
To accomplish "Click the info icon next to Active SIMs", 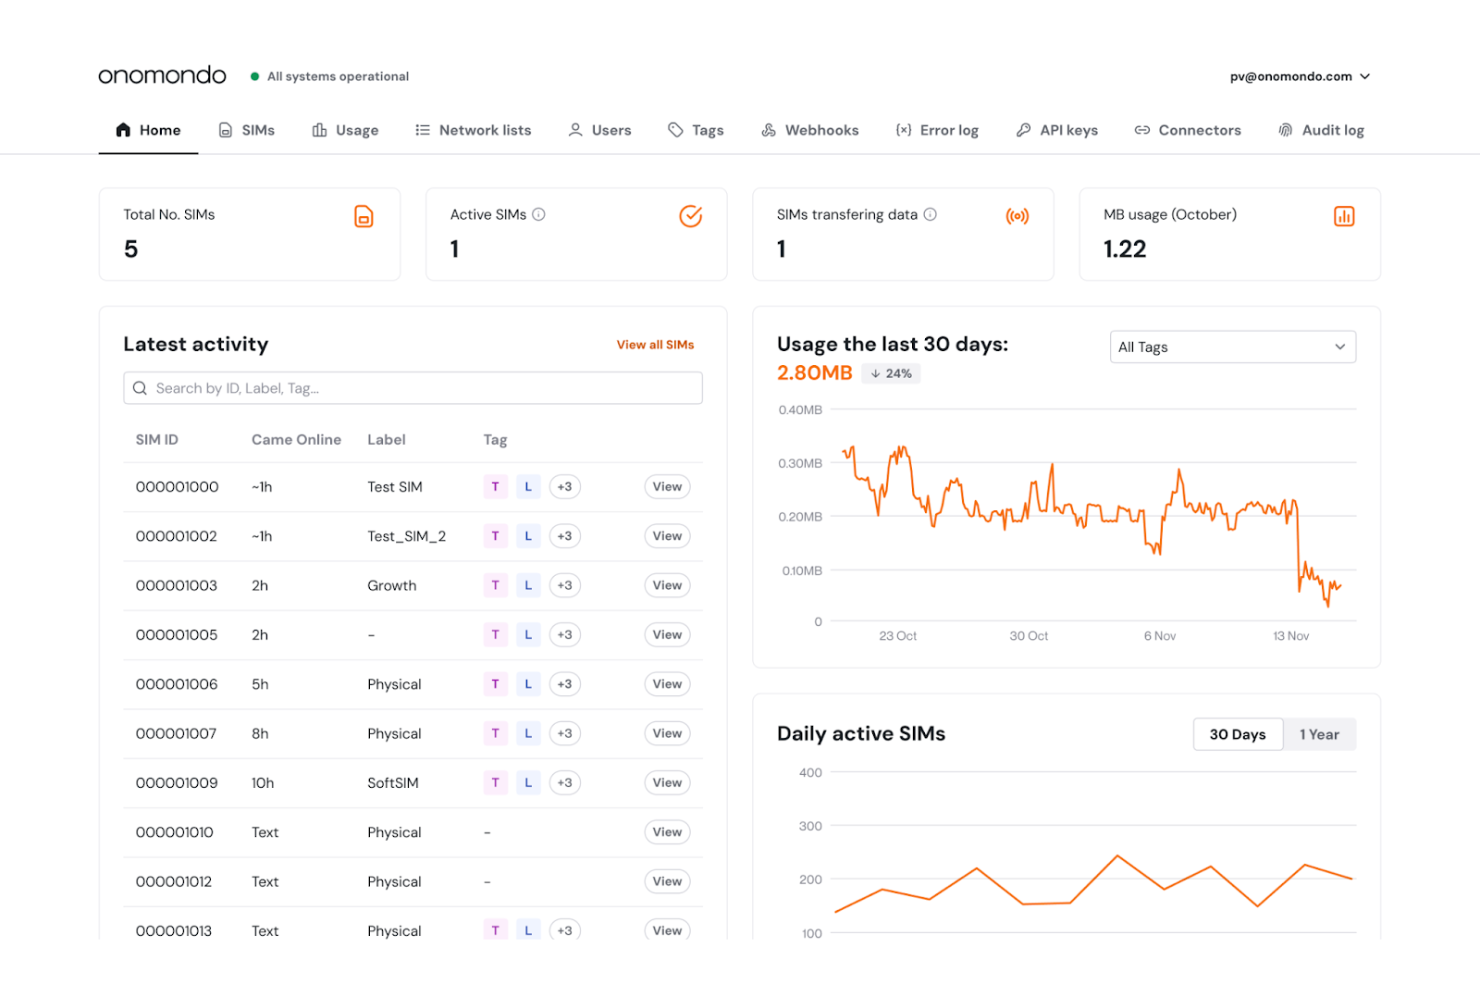I will (539, 214).
